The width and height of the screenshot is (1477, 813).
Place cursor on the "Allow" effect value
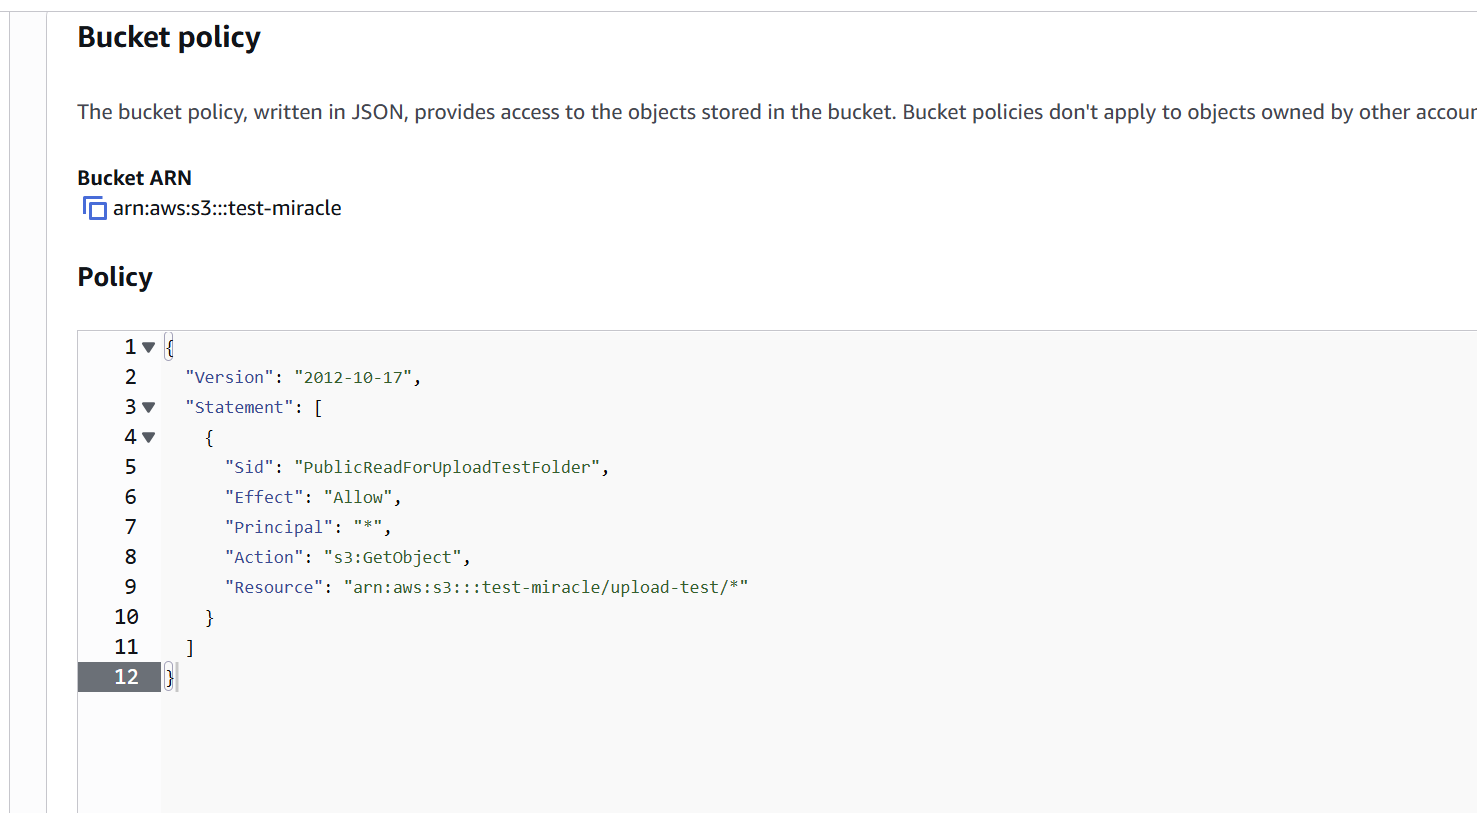tap(358, 497)
